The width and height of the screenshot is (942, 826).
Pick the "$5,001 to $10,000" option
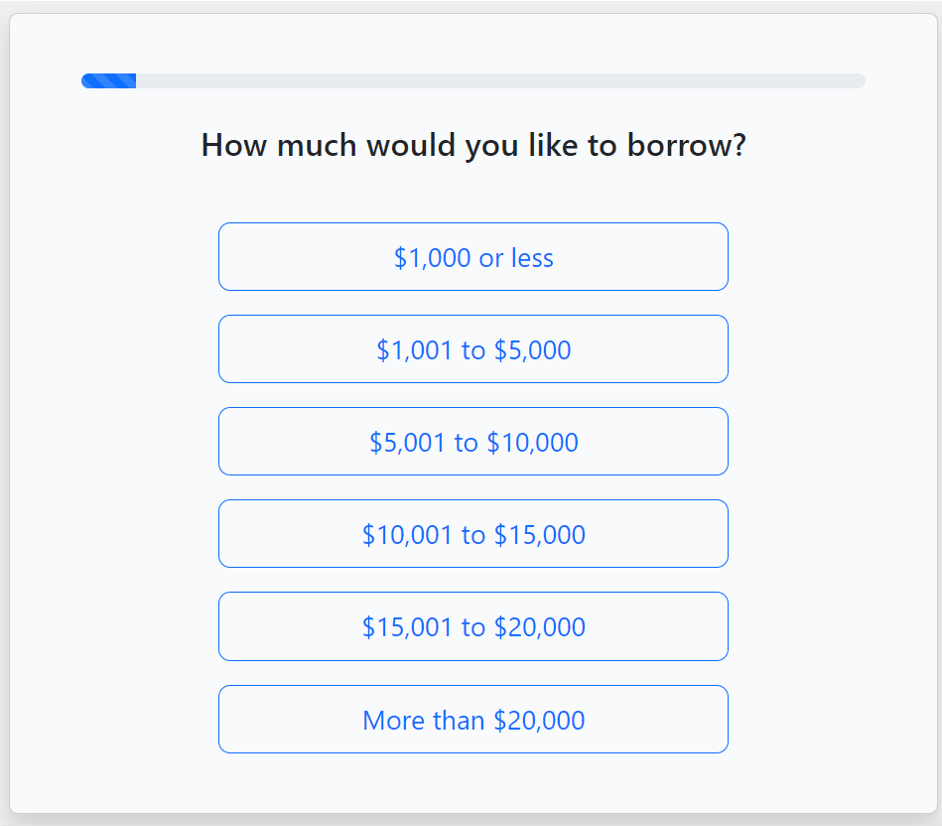pyautogui.click(x=473, y=441)
